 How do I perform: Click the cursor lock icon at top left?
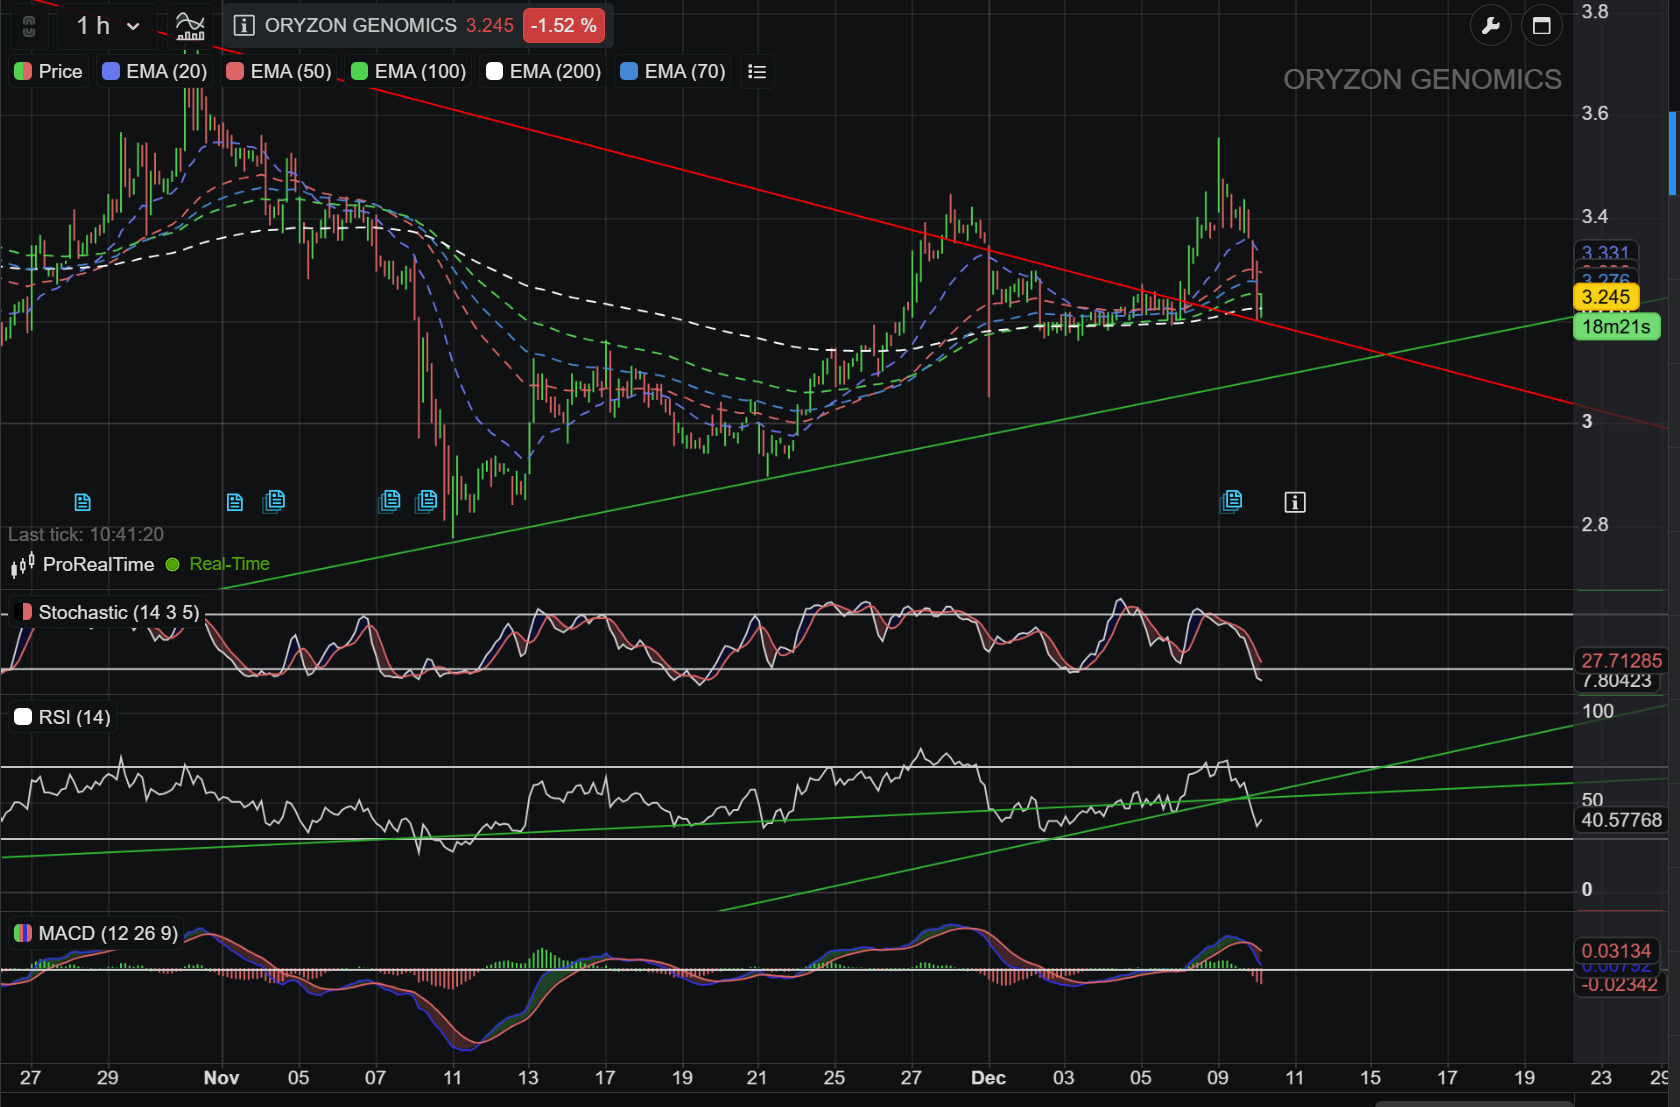(x=29, y=27)
